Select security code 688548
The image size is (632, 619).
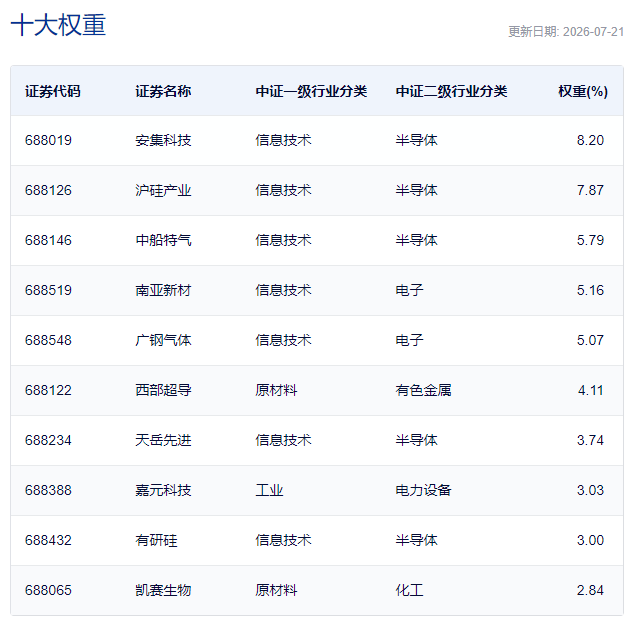coord(48,340)
